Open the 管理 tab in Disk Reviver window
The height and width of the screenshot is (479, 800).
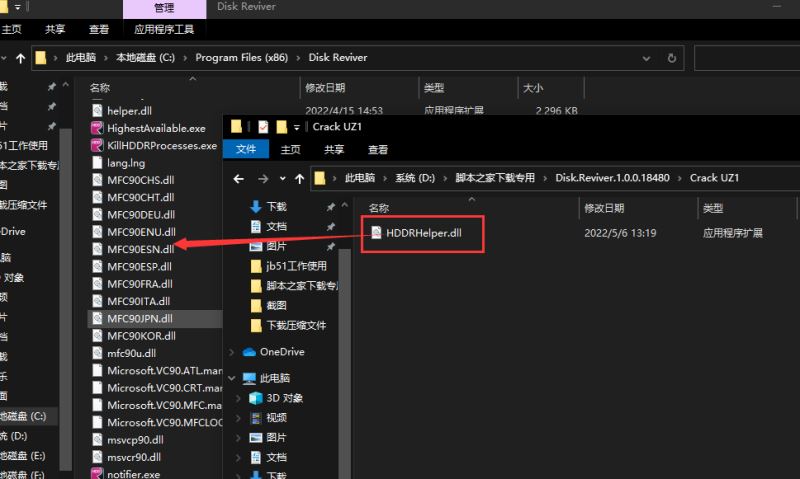coord(164,8)
